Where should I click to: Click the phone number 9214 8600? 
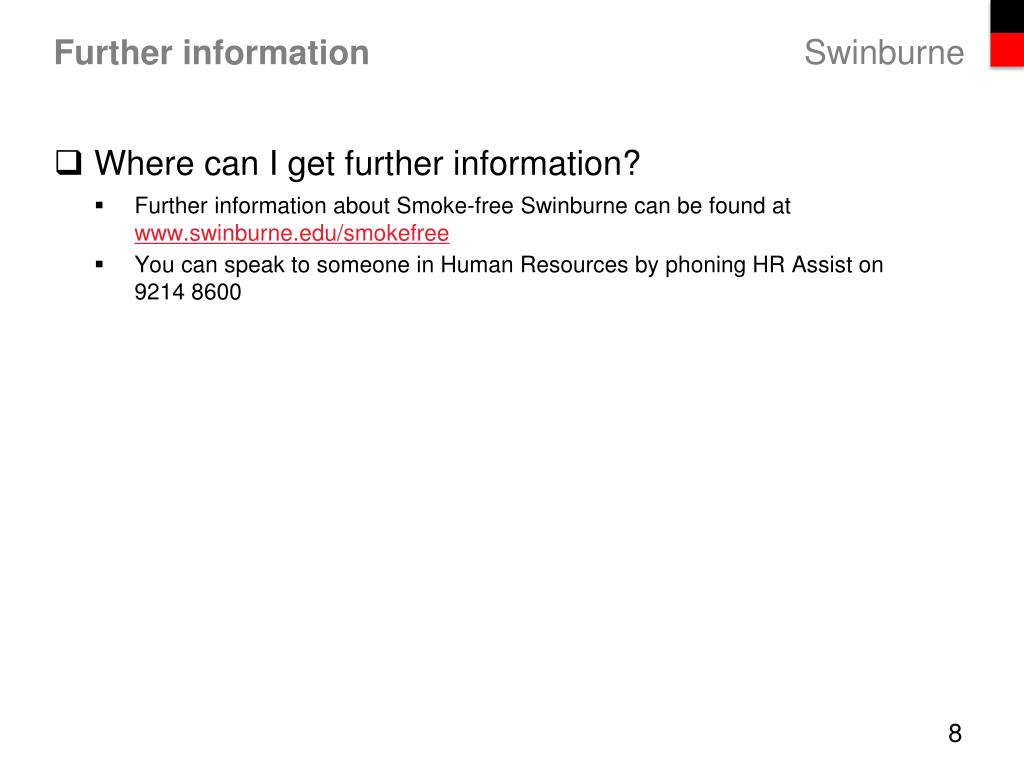(188, 292)
